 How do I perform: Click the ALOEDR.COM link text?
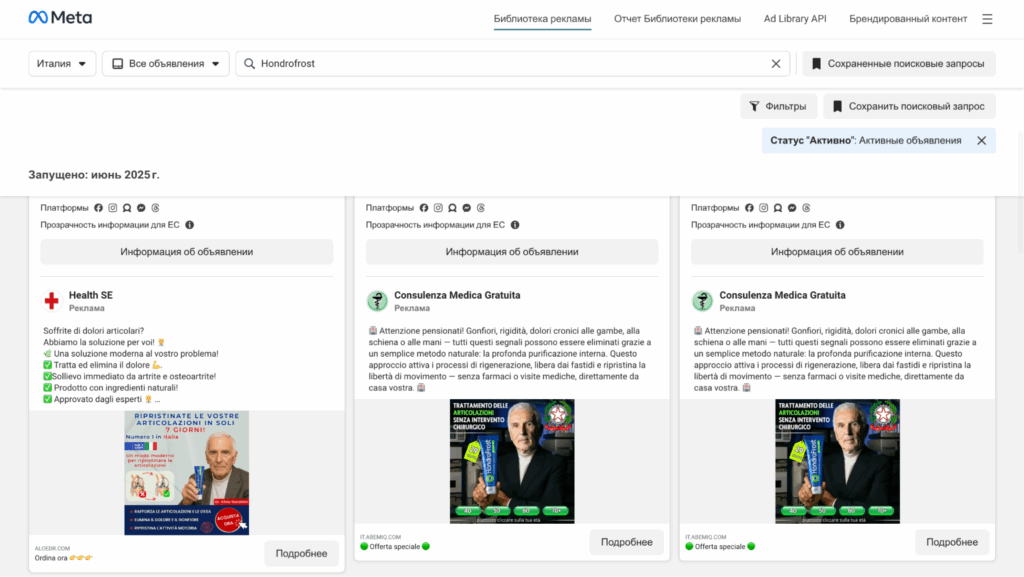[52, 548]
